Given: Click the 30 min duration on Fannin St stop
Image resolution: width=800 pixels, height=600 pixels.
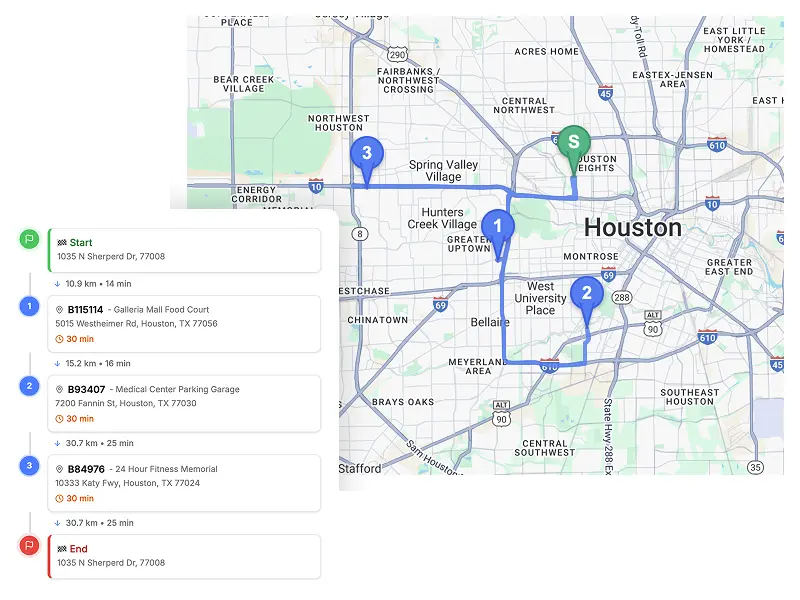Looking at the screenshot, I should pyautogui.click(x=80, y=419).
